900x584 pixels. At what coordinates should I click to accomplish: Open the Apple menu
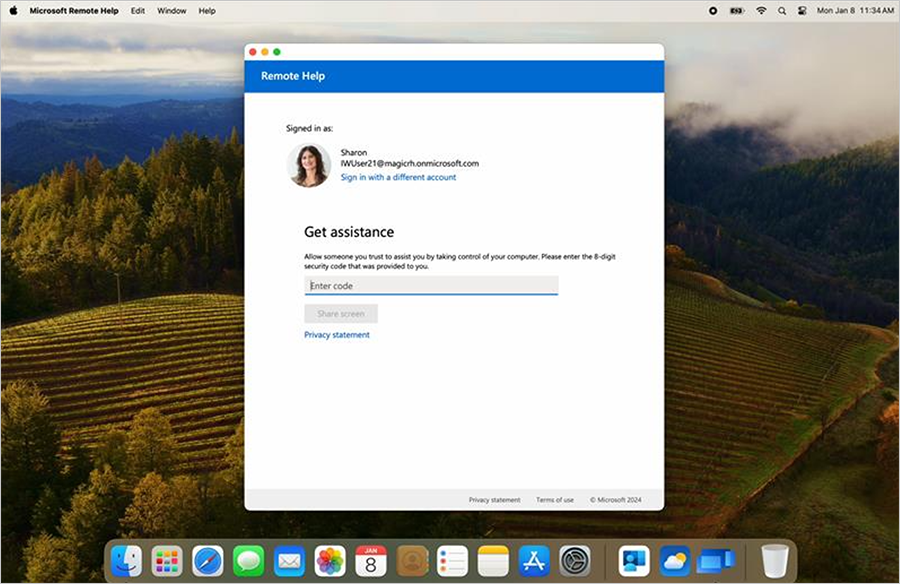(13, 10)
